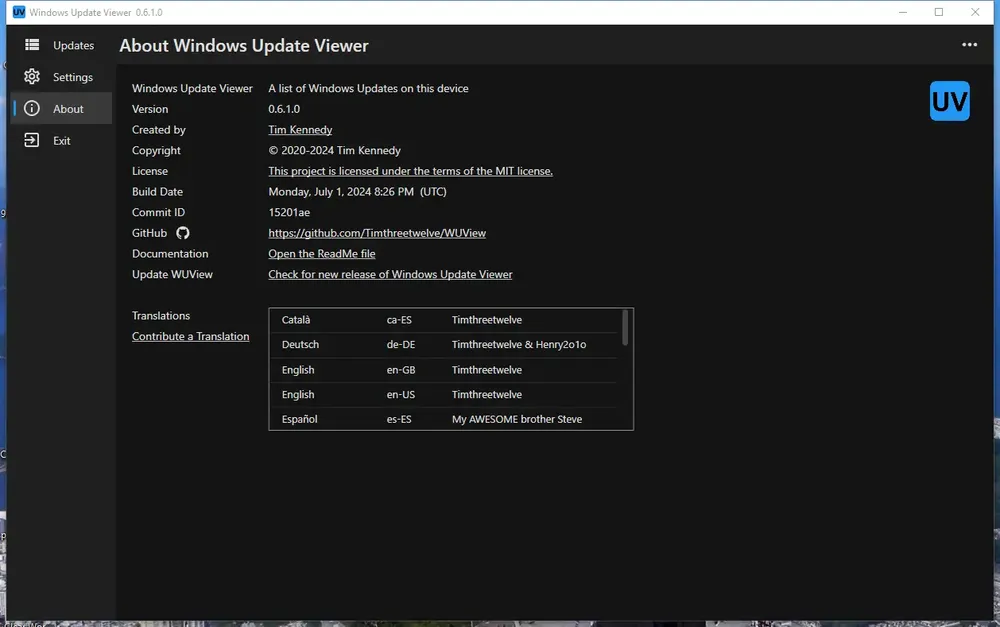Click the en-GB language code cell
1000x627 pixels.
(x=401, y=370)
